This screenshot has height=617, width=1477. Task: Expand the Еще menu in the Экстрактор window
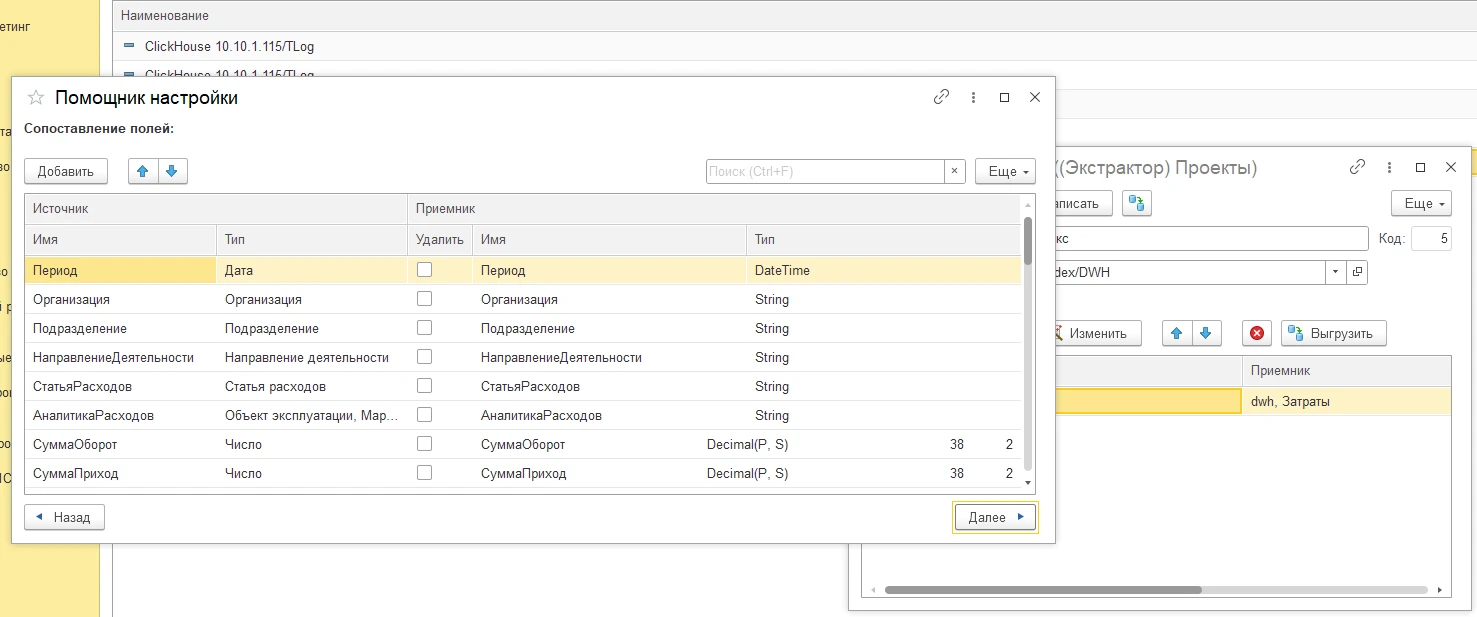tap(1421, 203)
